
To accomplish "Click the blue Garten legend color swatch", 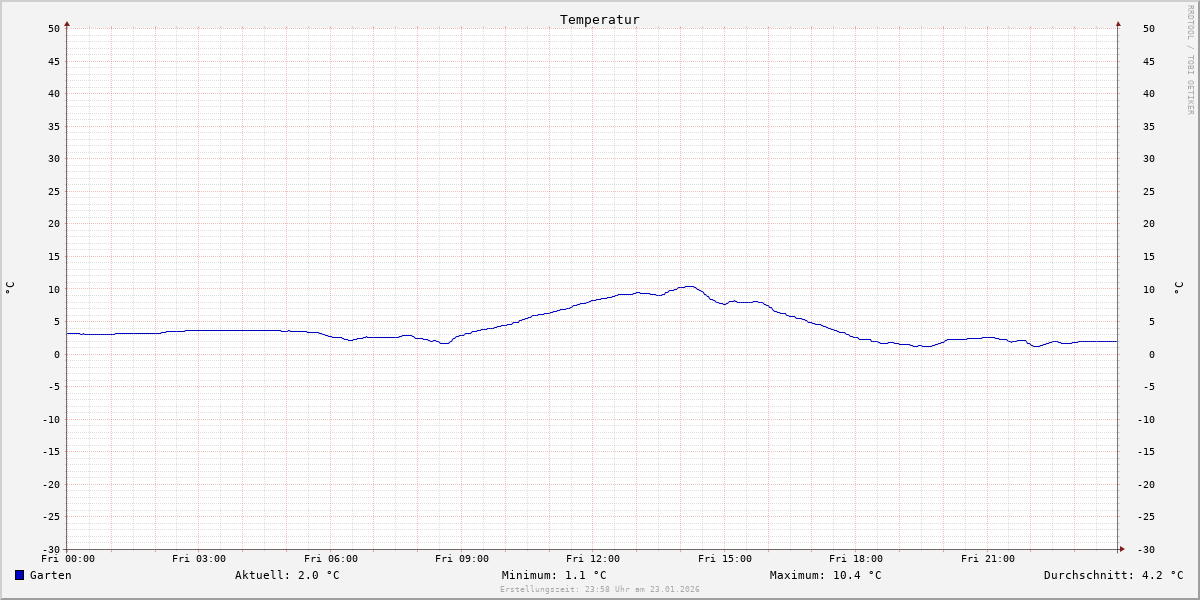I will pos(19,575).
